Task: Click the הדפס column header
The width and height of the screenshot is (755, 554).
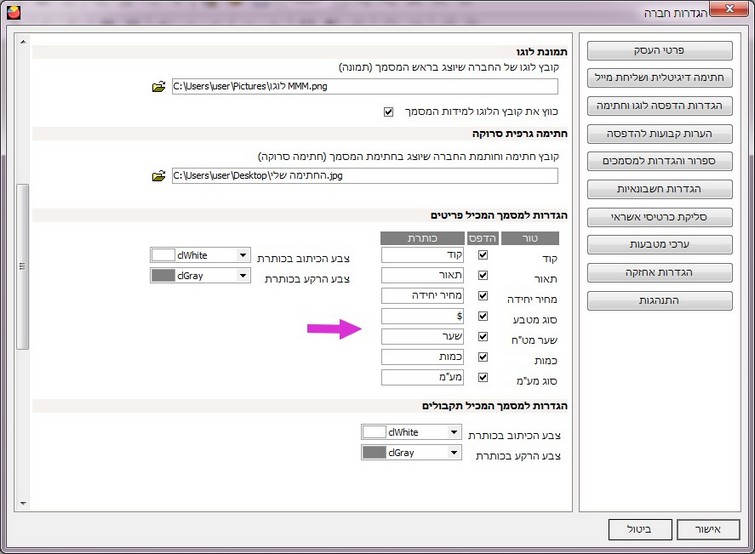Action: click(482, 238)
